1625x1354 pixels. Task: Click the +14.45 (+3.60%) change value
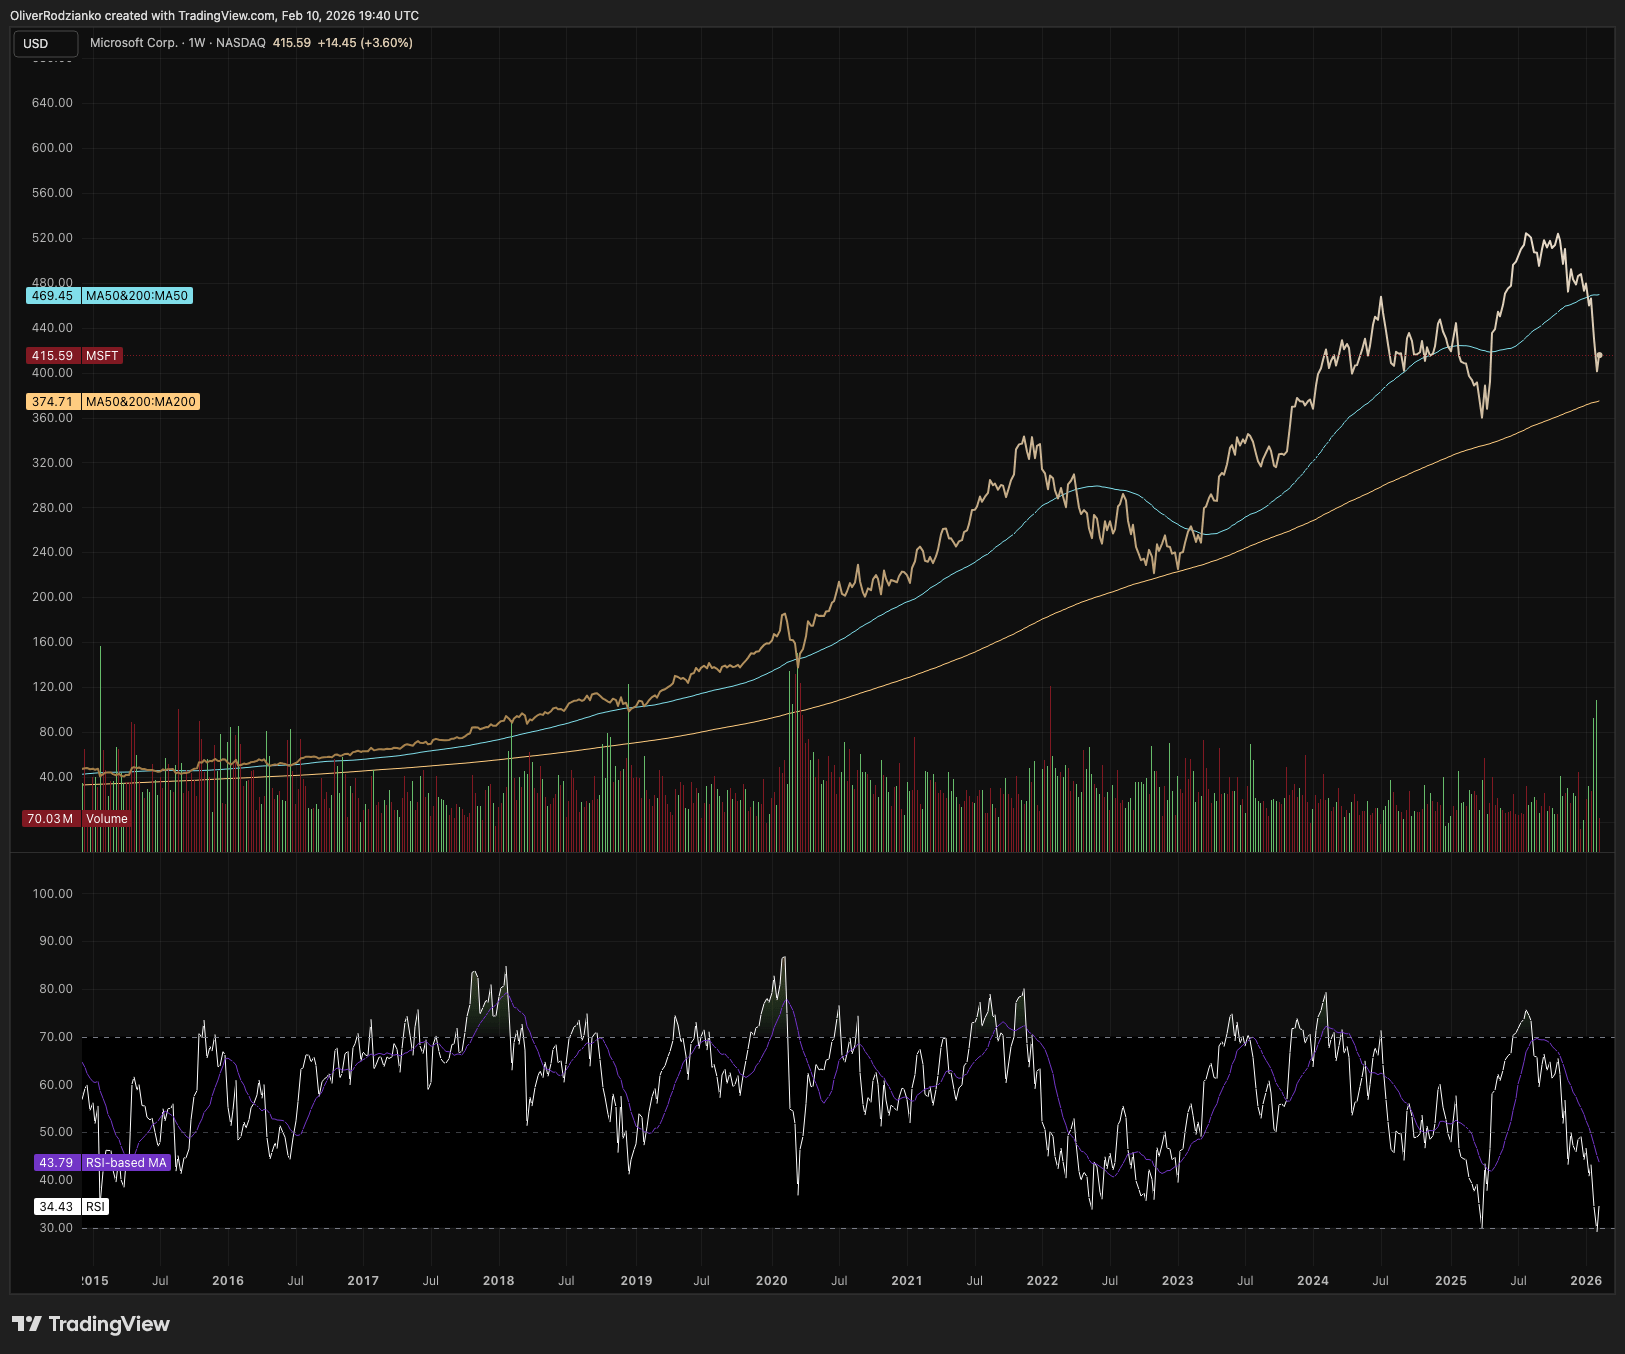point(365,43)
